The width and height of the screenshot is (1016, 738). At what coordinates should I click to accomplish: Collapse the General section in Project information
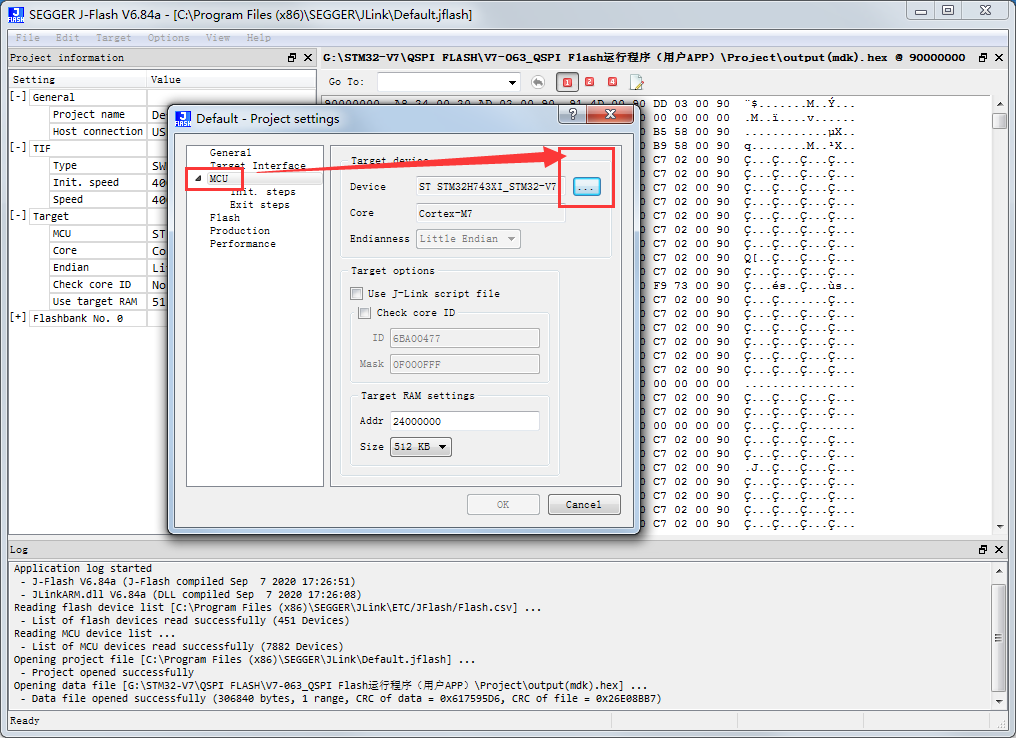coord(18,97)
